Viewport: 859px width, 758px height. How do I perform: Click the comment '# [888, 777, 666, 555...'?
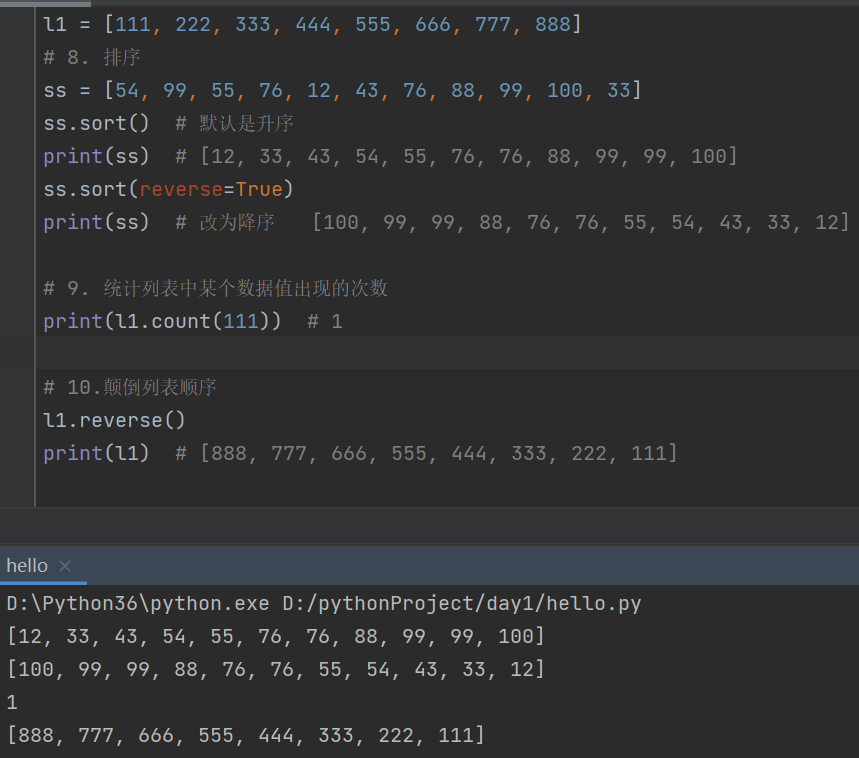(x=426, y=453)
